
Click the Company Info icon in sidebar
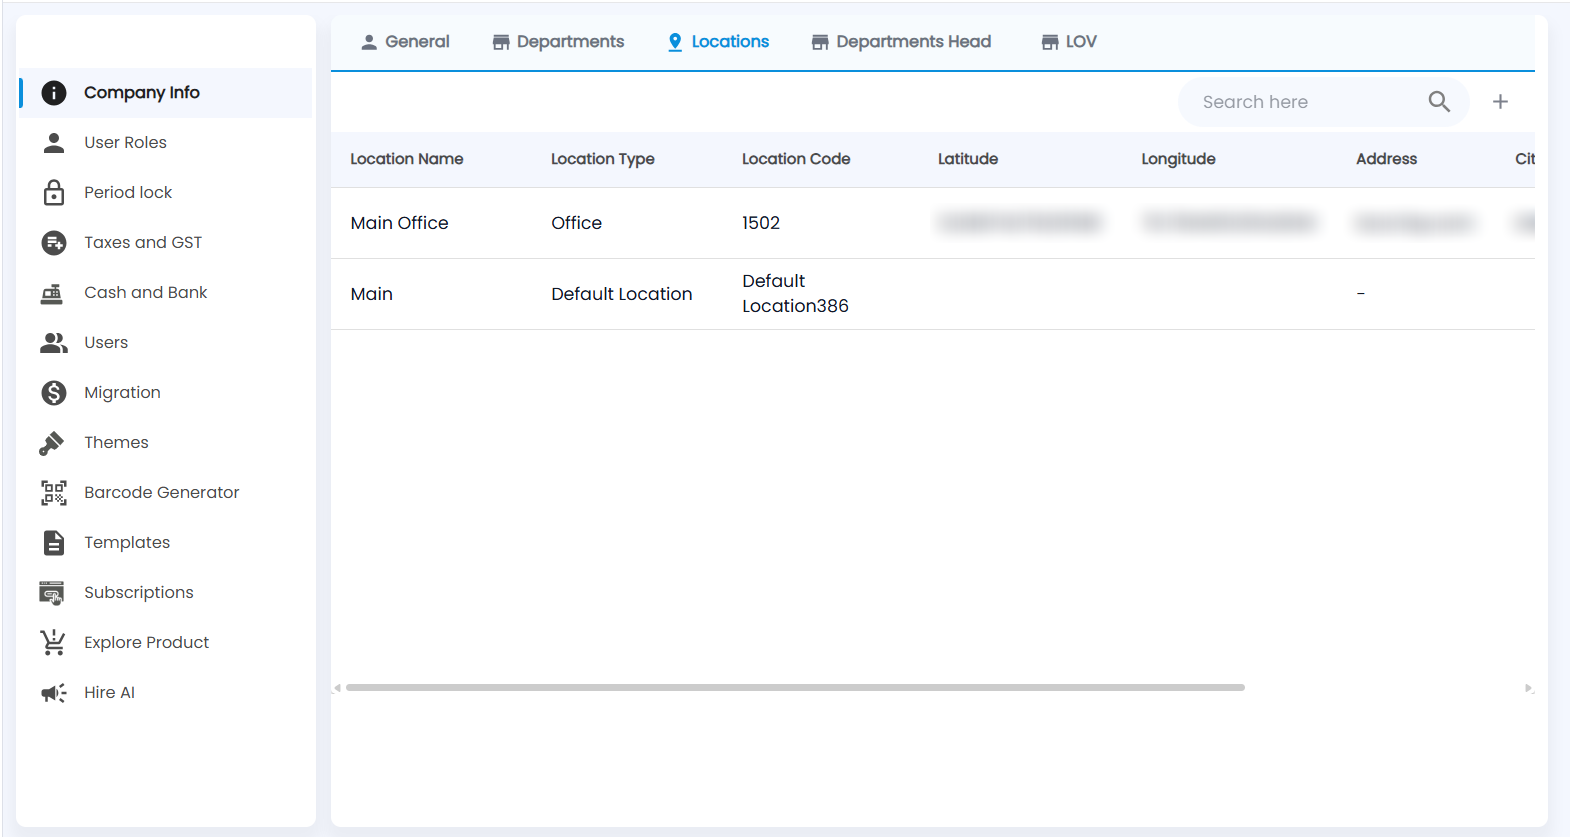pyautogui.click(x=54, y=93)
